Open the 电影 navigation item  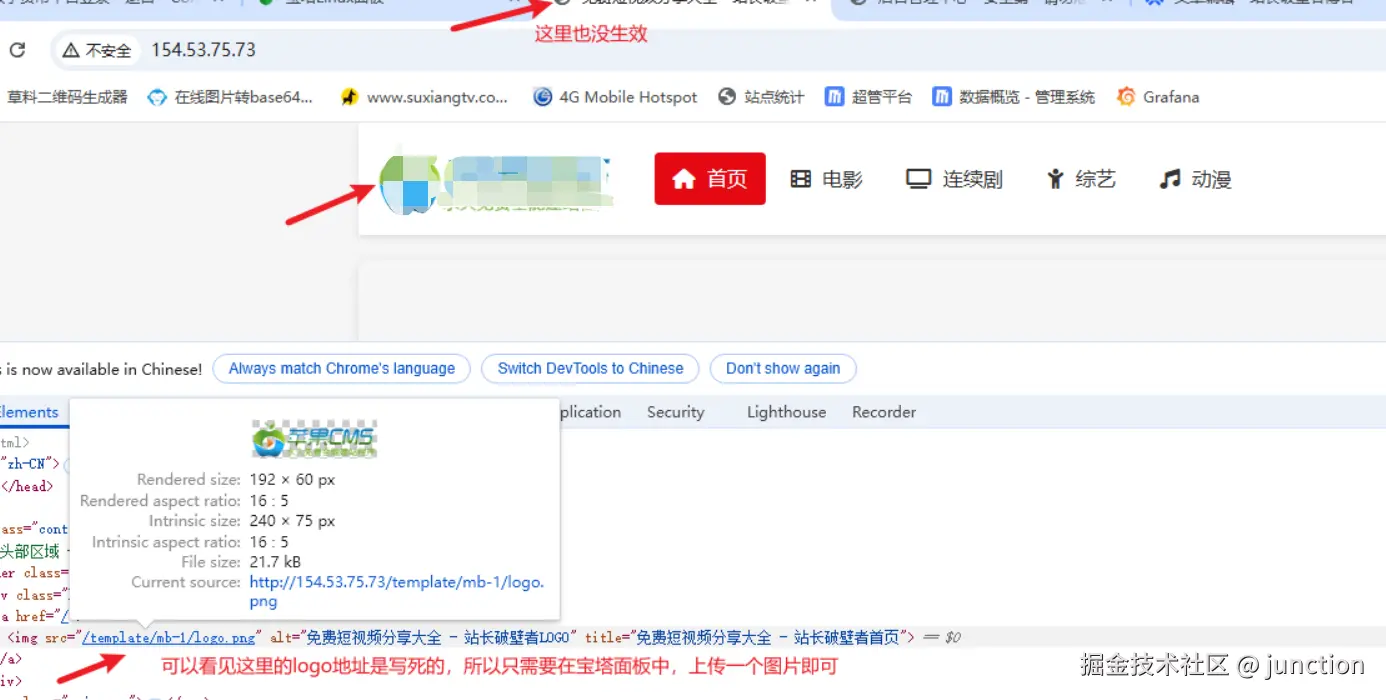tap(826, 179)
